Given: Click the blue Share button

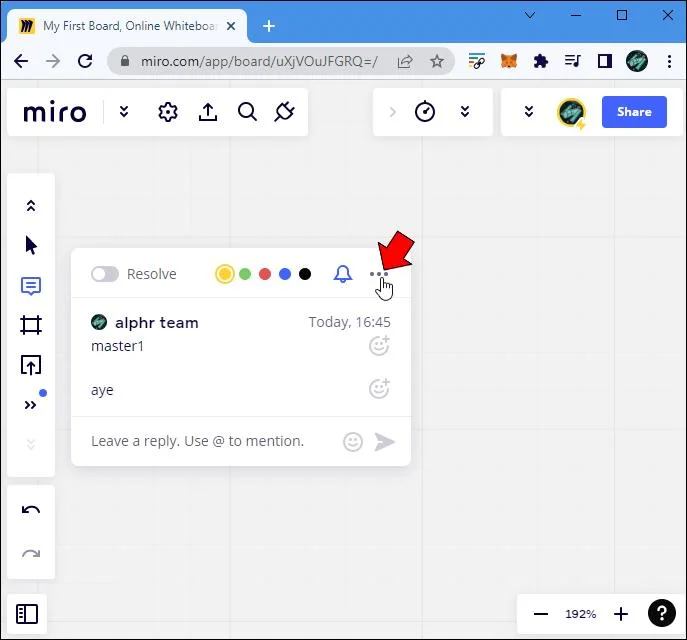Looking at the screenshot, I should coord(634,112).
